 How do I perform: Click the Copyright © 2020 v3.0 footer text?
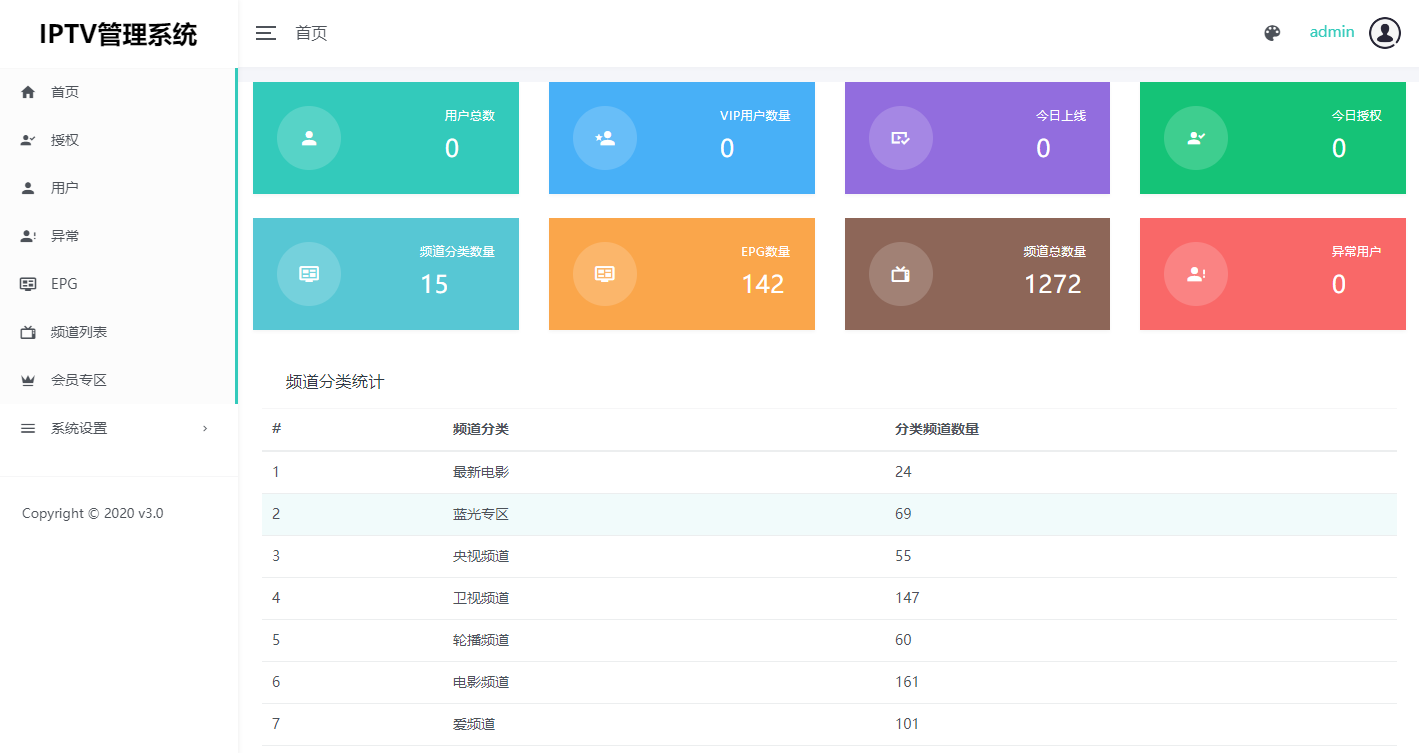(93, 513)
